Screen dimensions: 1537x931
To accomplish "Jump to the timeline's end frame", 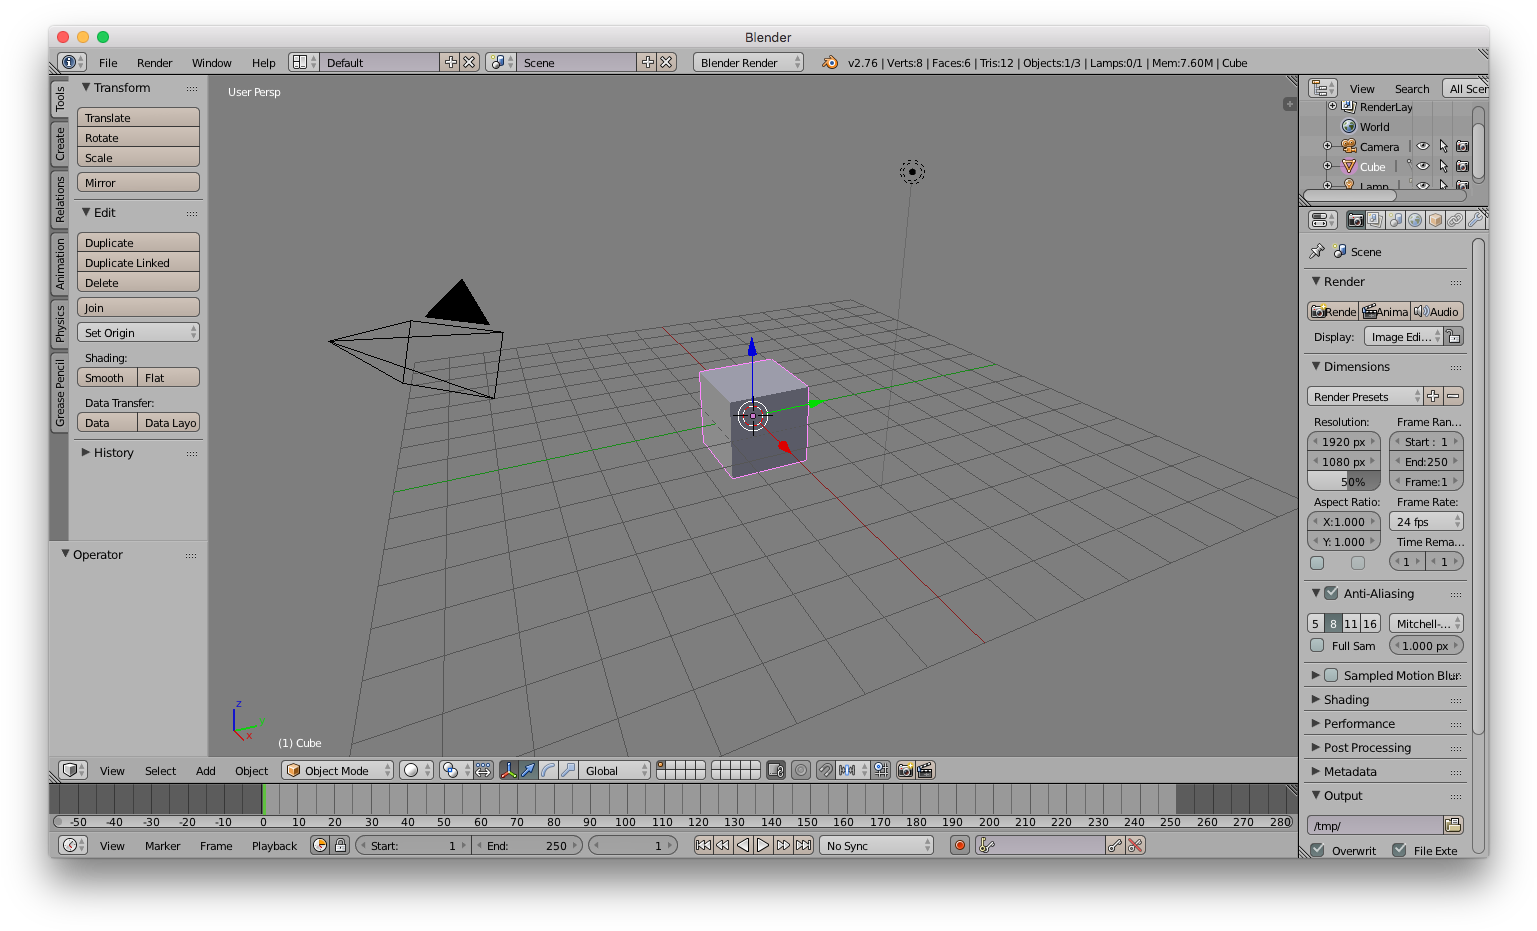I will pos(803,846).
